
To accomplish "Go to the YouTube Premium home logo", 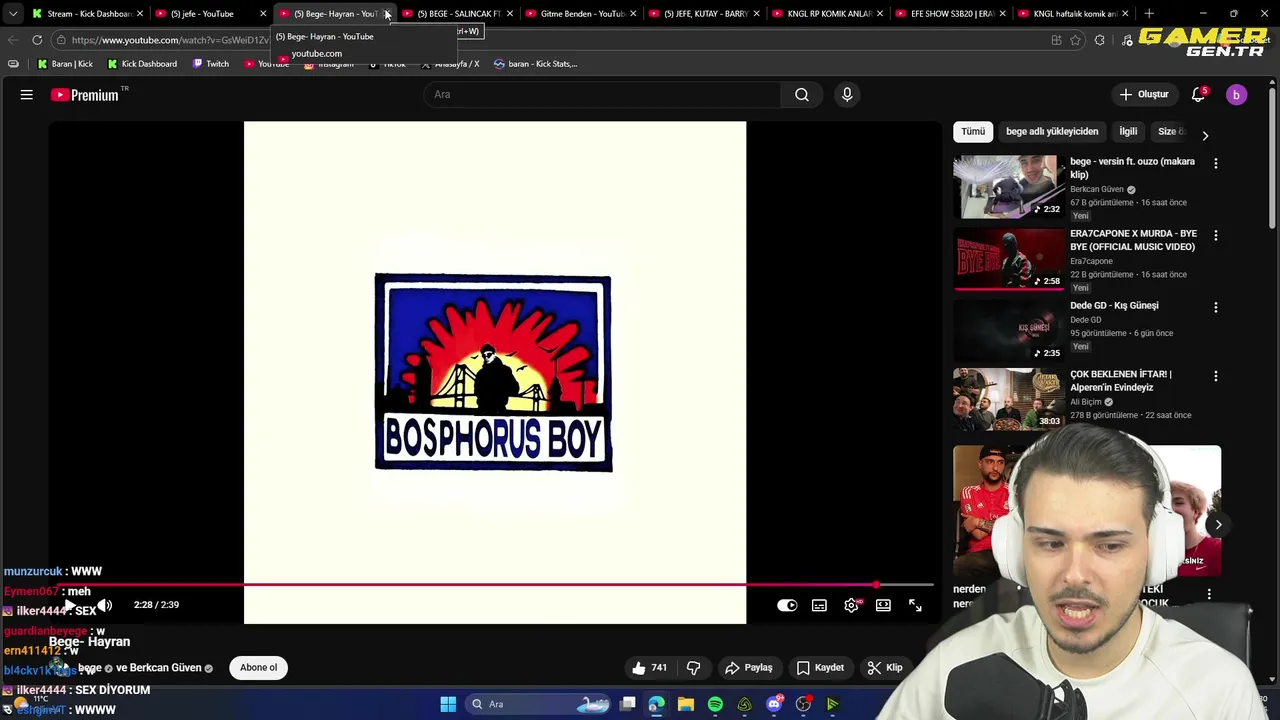I will pos(85,95).
